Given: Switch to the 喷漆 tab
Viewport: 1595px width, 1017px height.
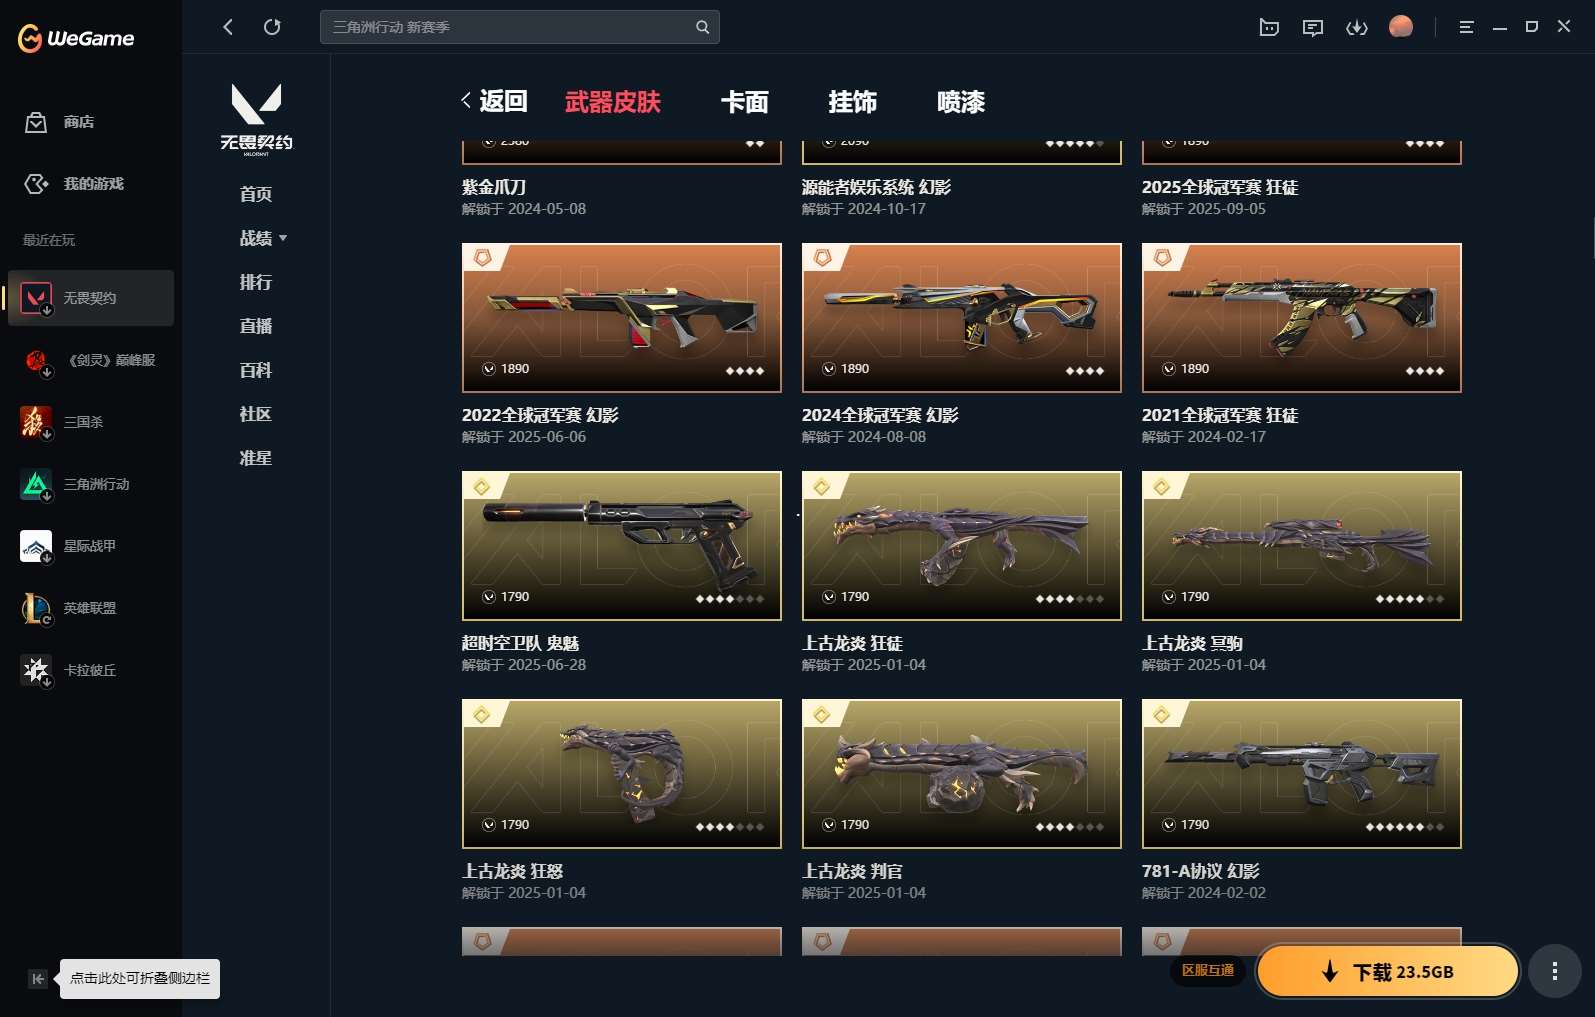Looking at the screenshot, I should click(x=961, y=101).
